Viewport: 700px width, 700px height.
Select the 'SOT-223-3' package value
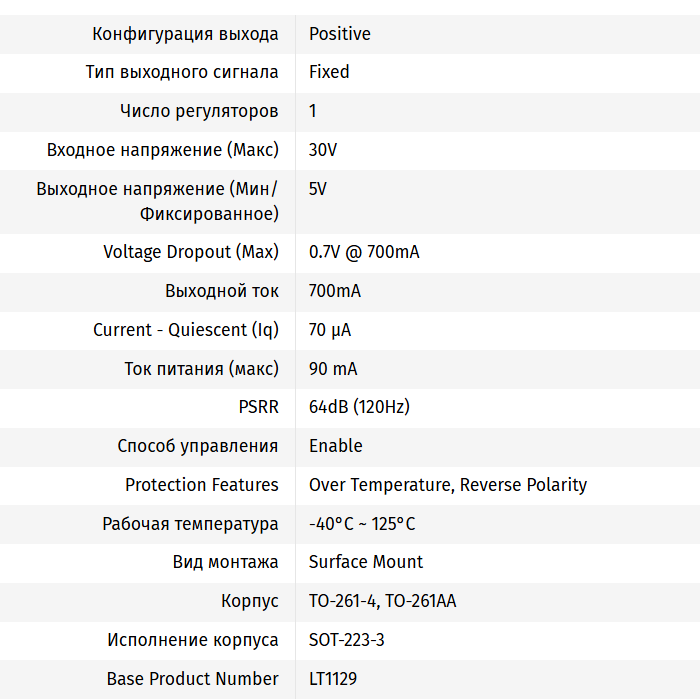tap(347, 640)
